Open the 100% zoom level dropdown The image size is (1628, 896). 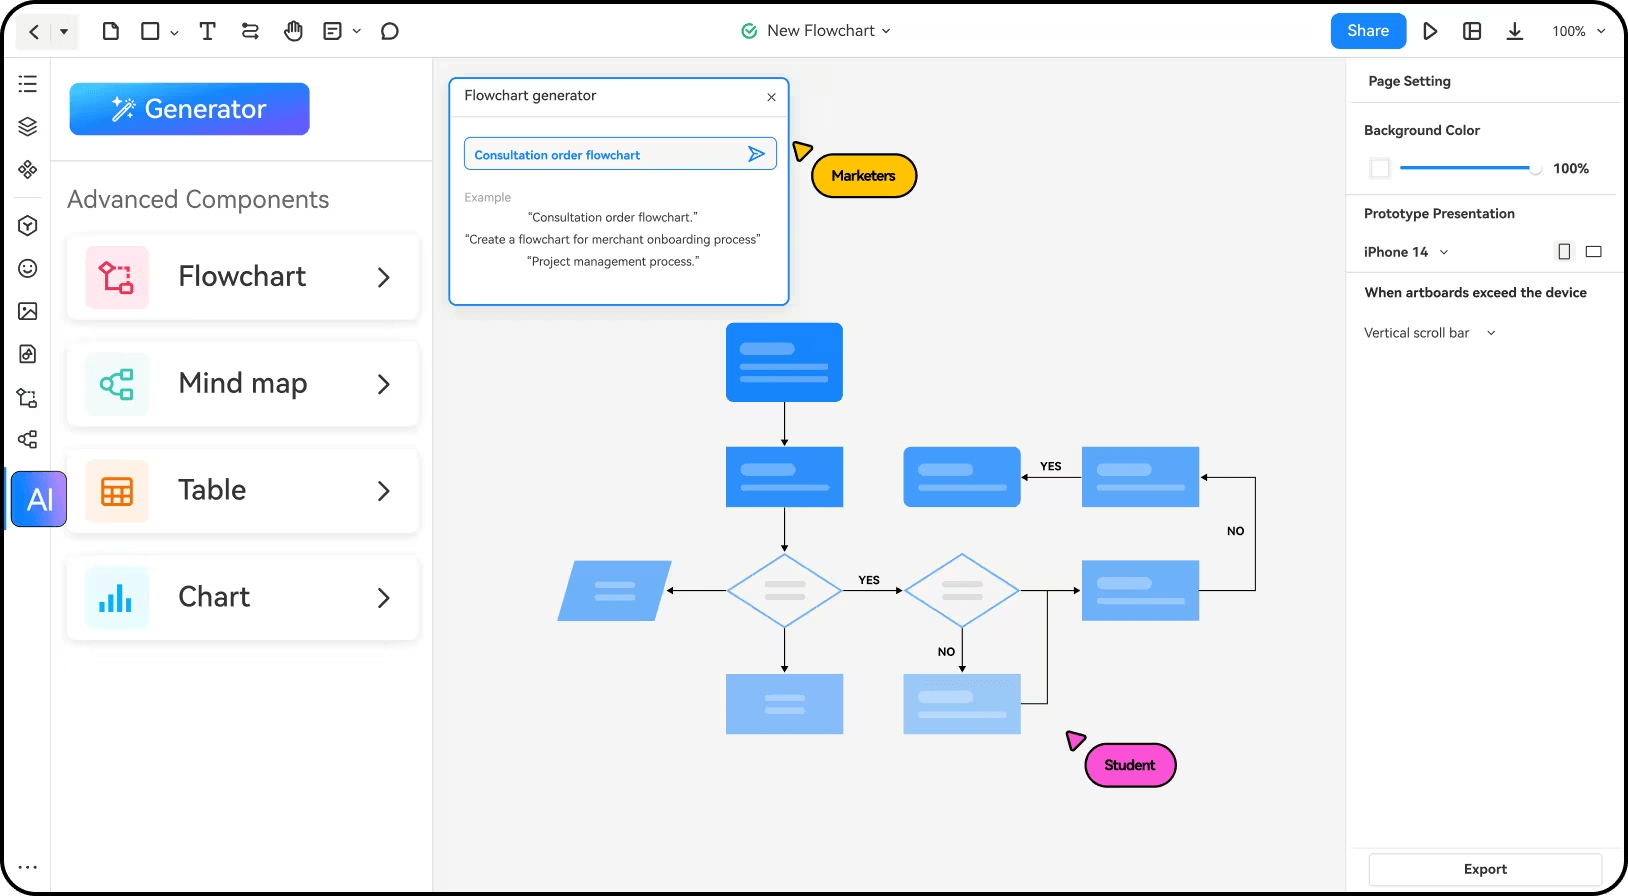tap(1579, 31)
